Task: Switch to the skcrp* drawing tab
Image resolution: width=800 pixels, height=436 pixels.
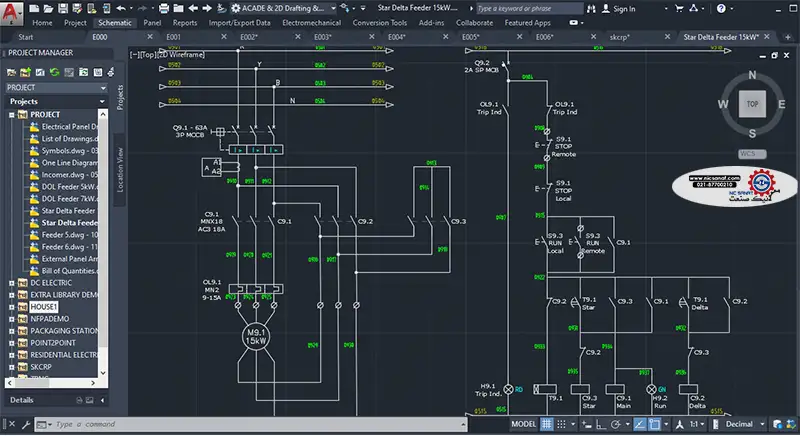Action: point(620,37)
